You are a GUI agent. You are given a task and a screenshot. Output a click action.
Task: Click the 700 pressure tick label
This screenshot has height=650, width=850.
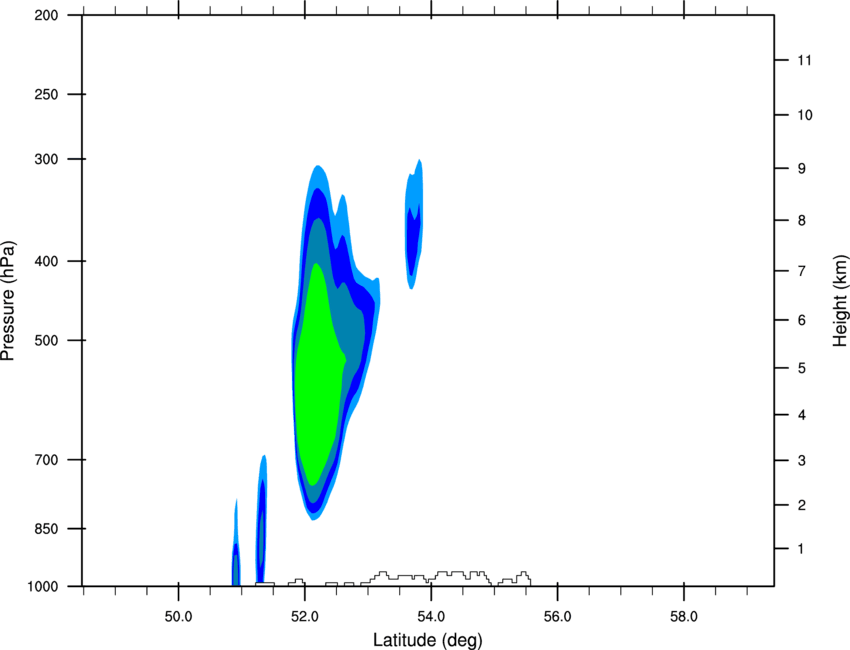pos(46,460)
